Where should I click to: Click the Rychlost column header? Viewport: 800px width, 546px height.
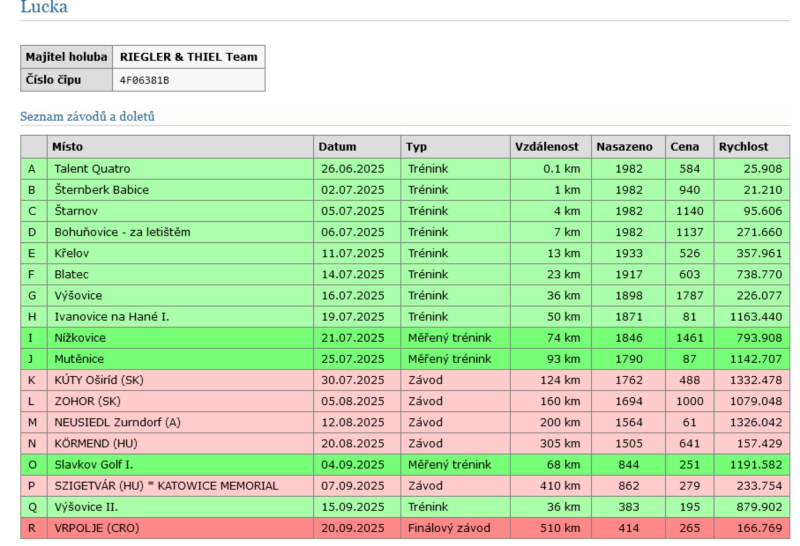click(743, 147)
